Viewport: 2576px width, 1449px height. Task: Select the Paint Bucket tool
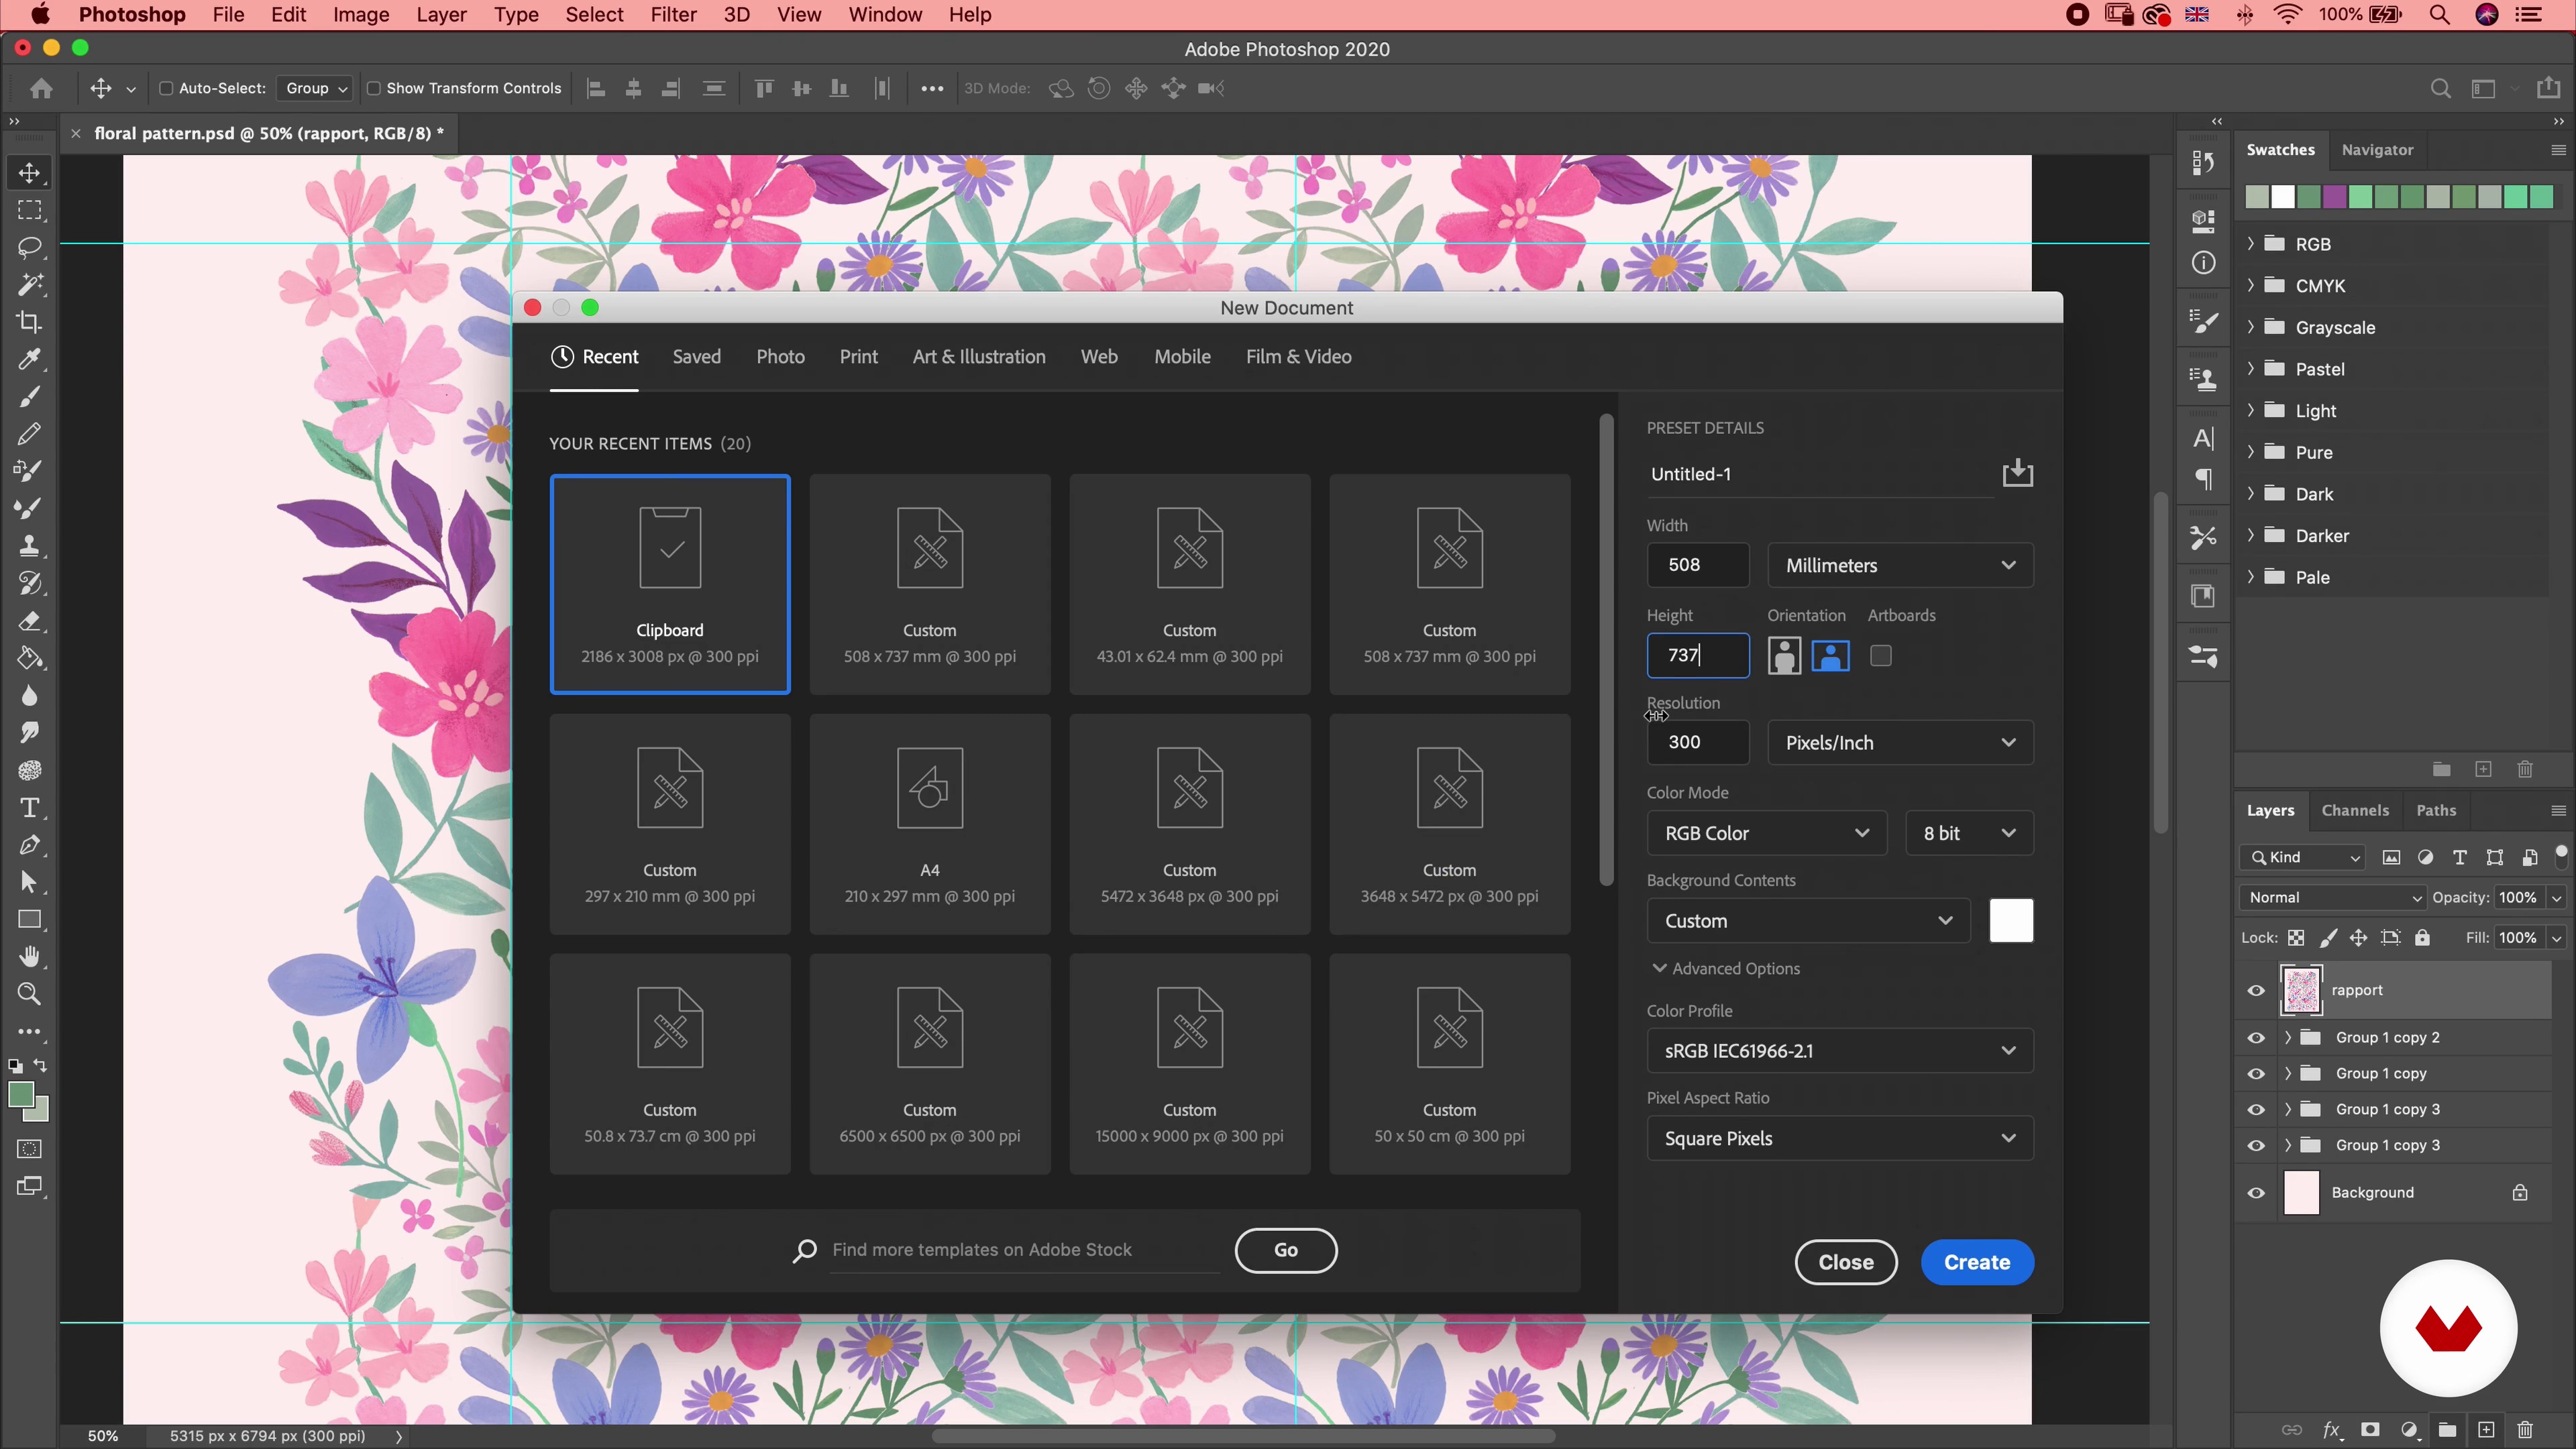(x=29, y=658)
